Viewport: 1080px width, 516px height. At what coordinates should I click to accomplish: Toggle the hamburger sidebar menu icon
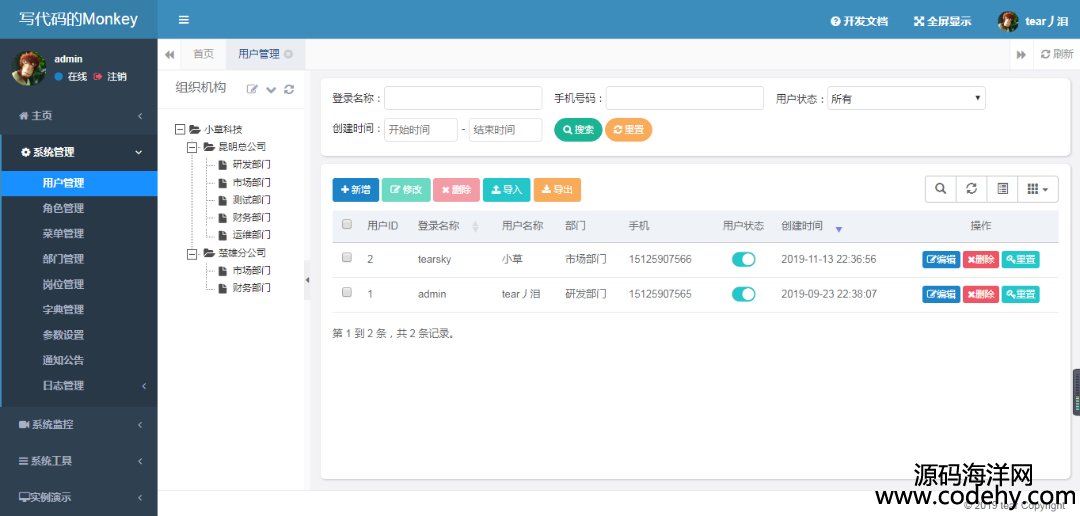[184, 20]
